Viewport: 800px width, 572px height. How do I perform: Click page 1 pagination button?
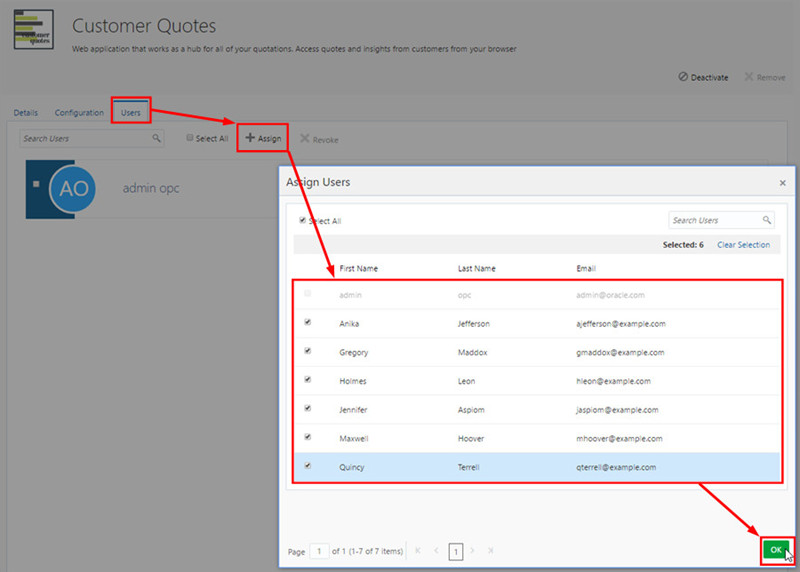point(456,551)
